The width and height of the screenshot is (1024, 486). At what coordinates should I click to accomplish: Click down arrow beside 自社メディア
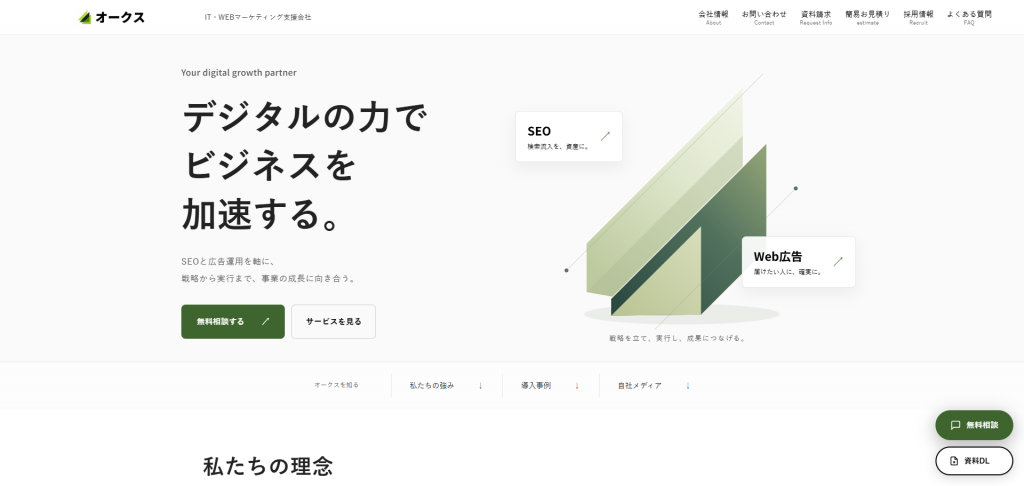(688, 385)
